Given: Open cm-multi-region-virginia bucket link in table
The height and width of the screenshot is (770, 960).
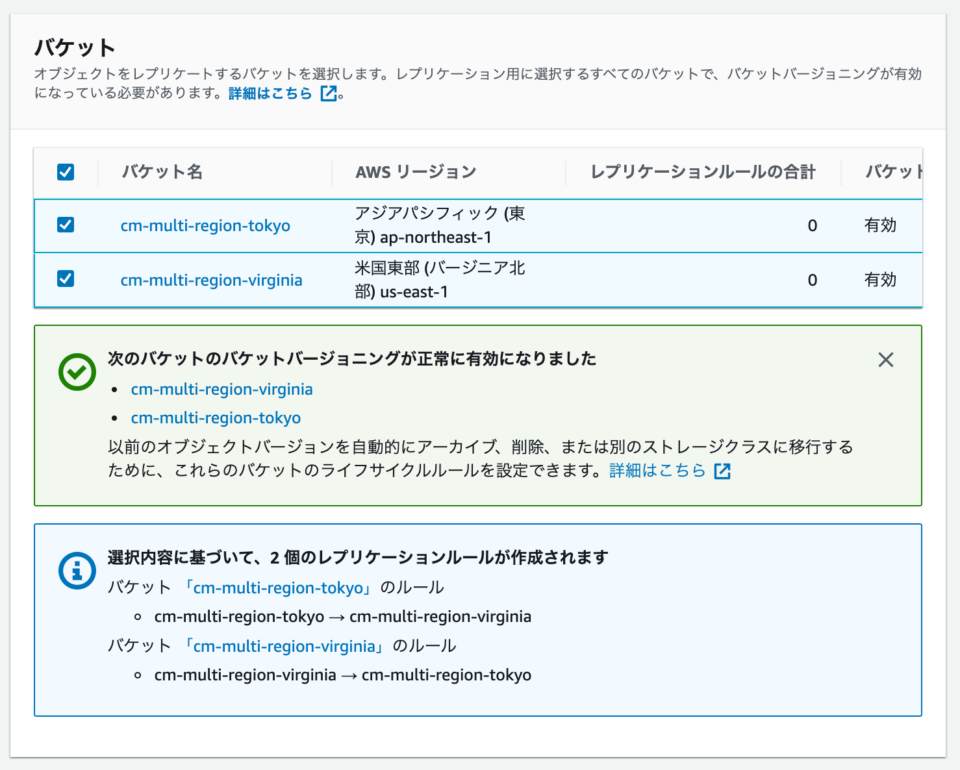Looking at the screenshot, I should (x=211, y=280).
